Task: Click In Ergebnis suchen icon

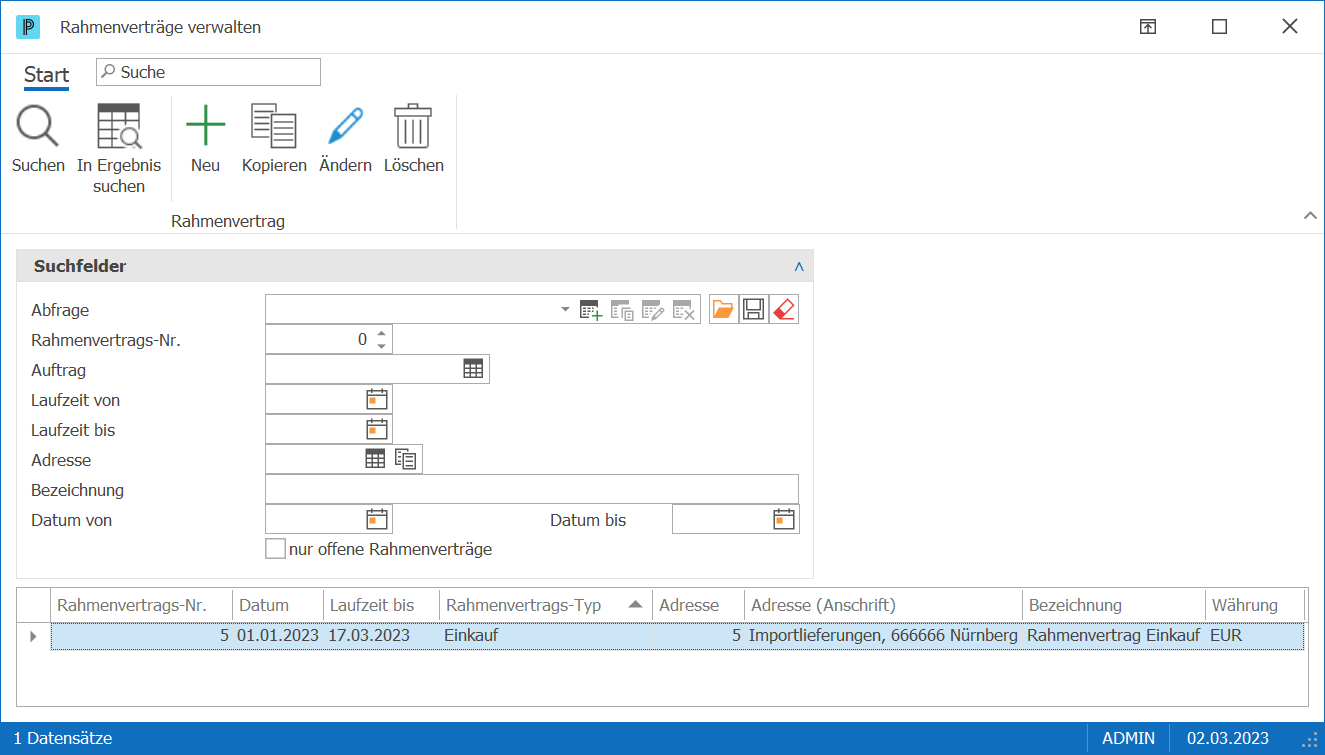Action: pos(119,127)
